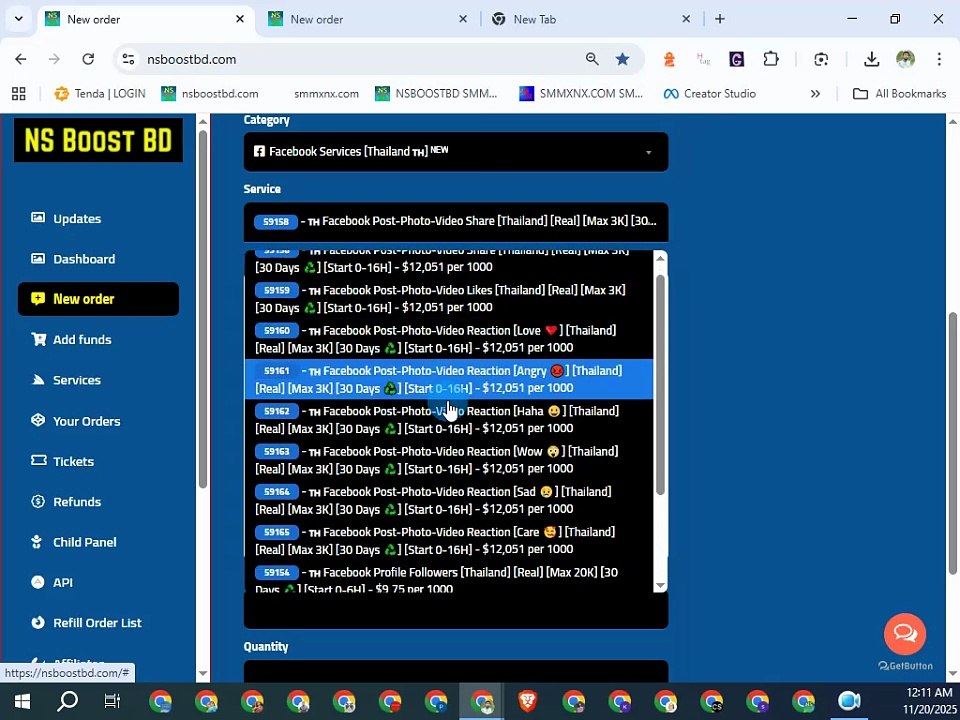Image resolution: width=960 pixels, height=720 pixels.
Task: View site information icon
Action: point(128,59)
